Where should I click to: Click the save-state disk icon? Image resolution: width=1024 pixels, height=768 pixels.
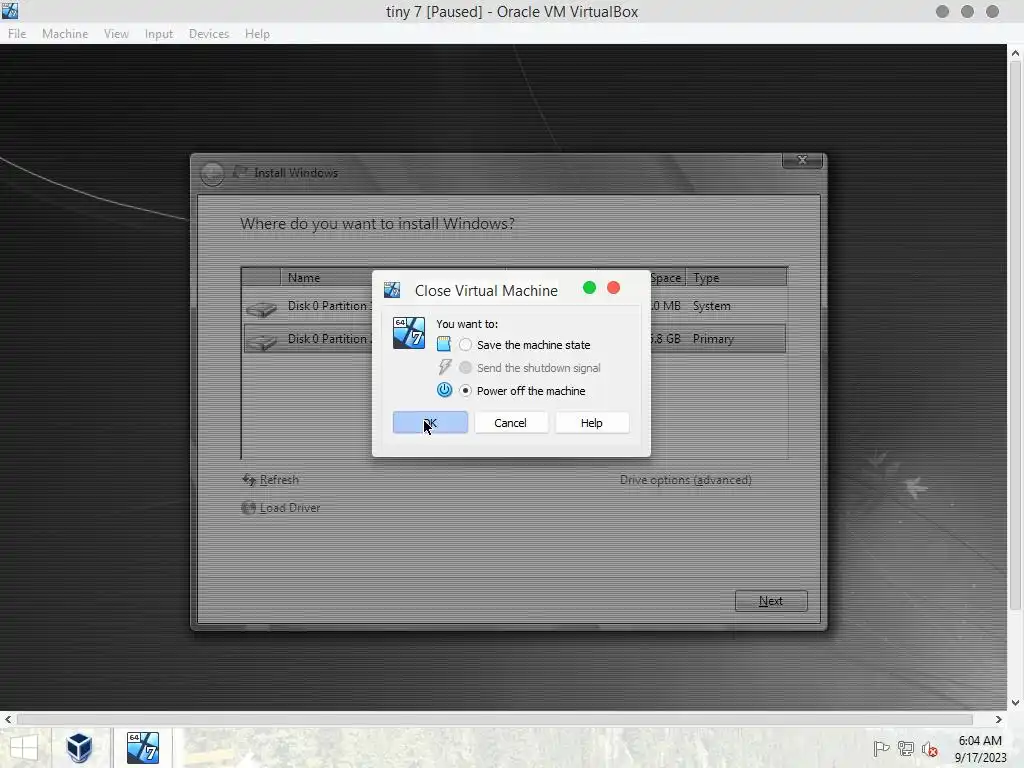(x=444, y=344)
